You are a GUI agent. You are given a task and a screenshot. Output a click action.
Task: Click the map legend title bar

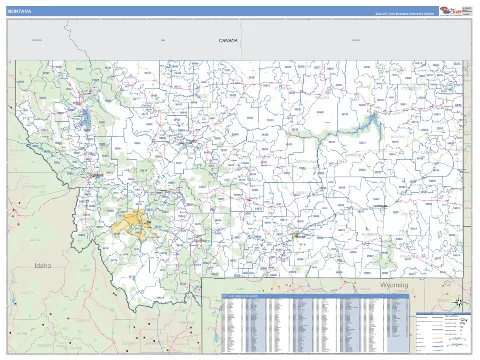[443, 314]
